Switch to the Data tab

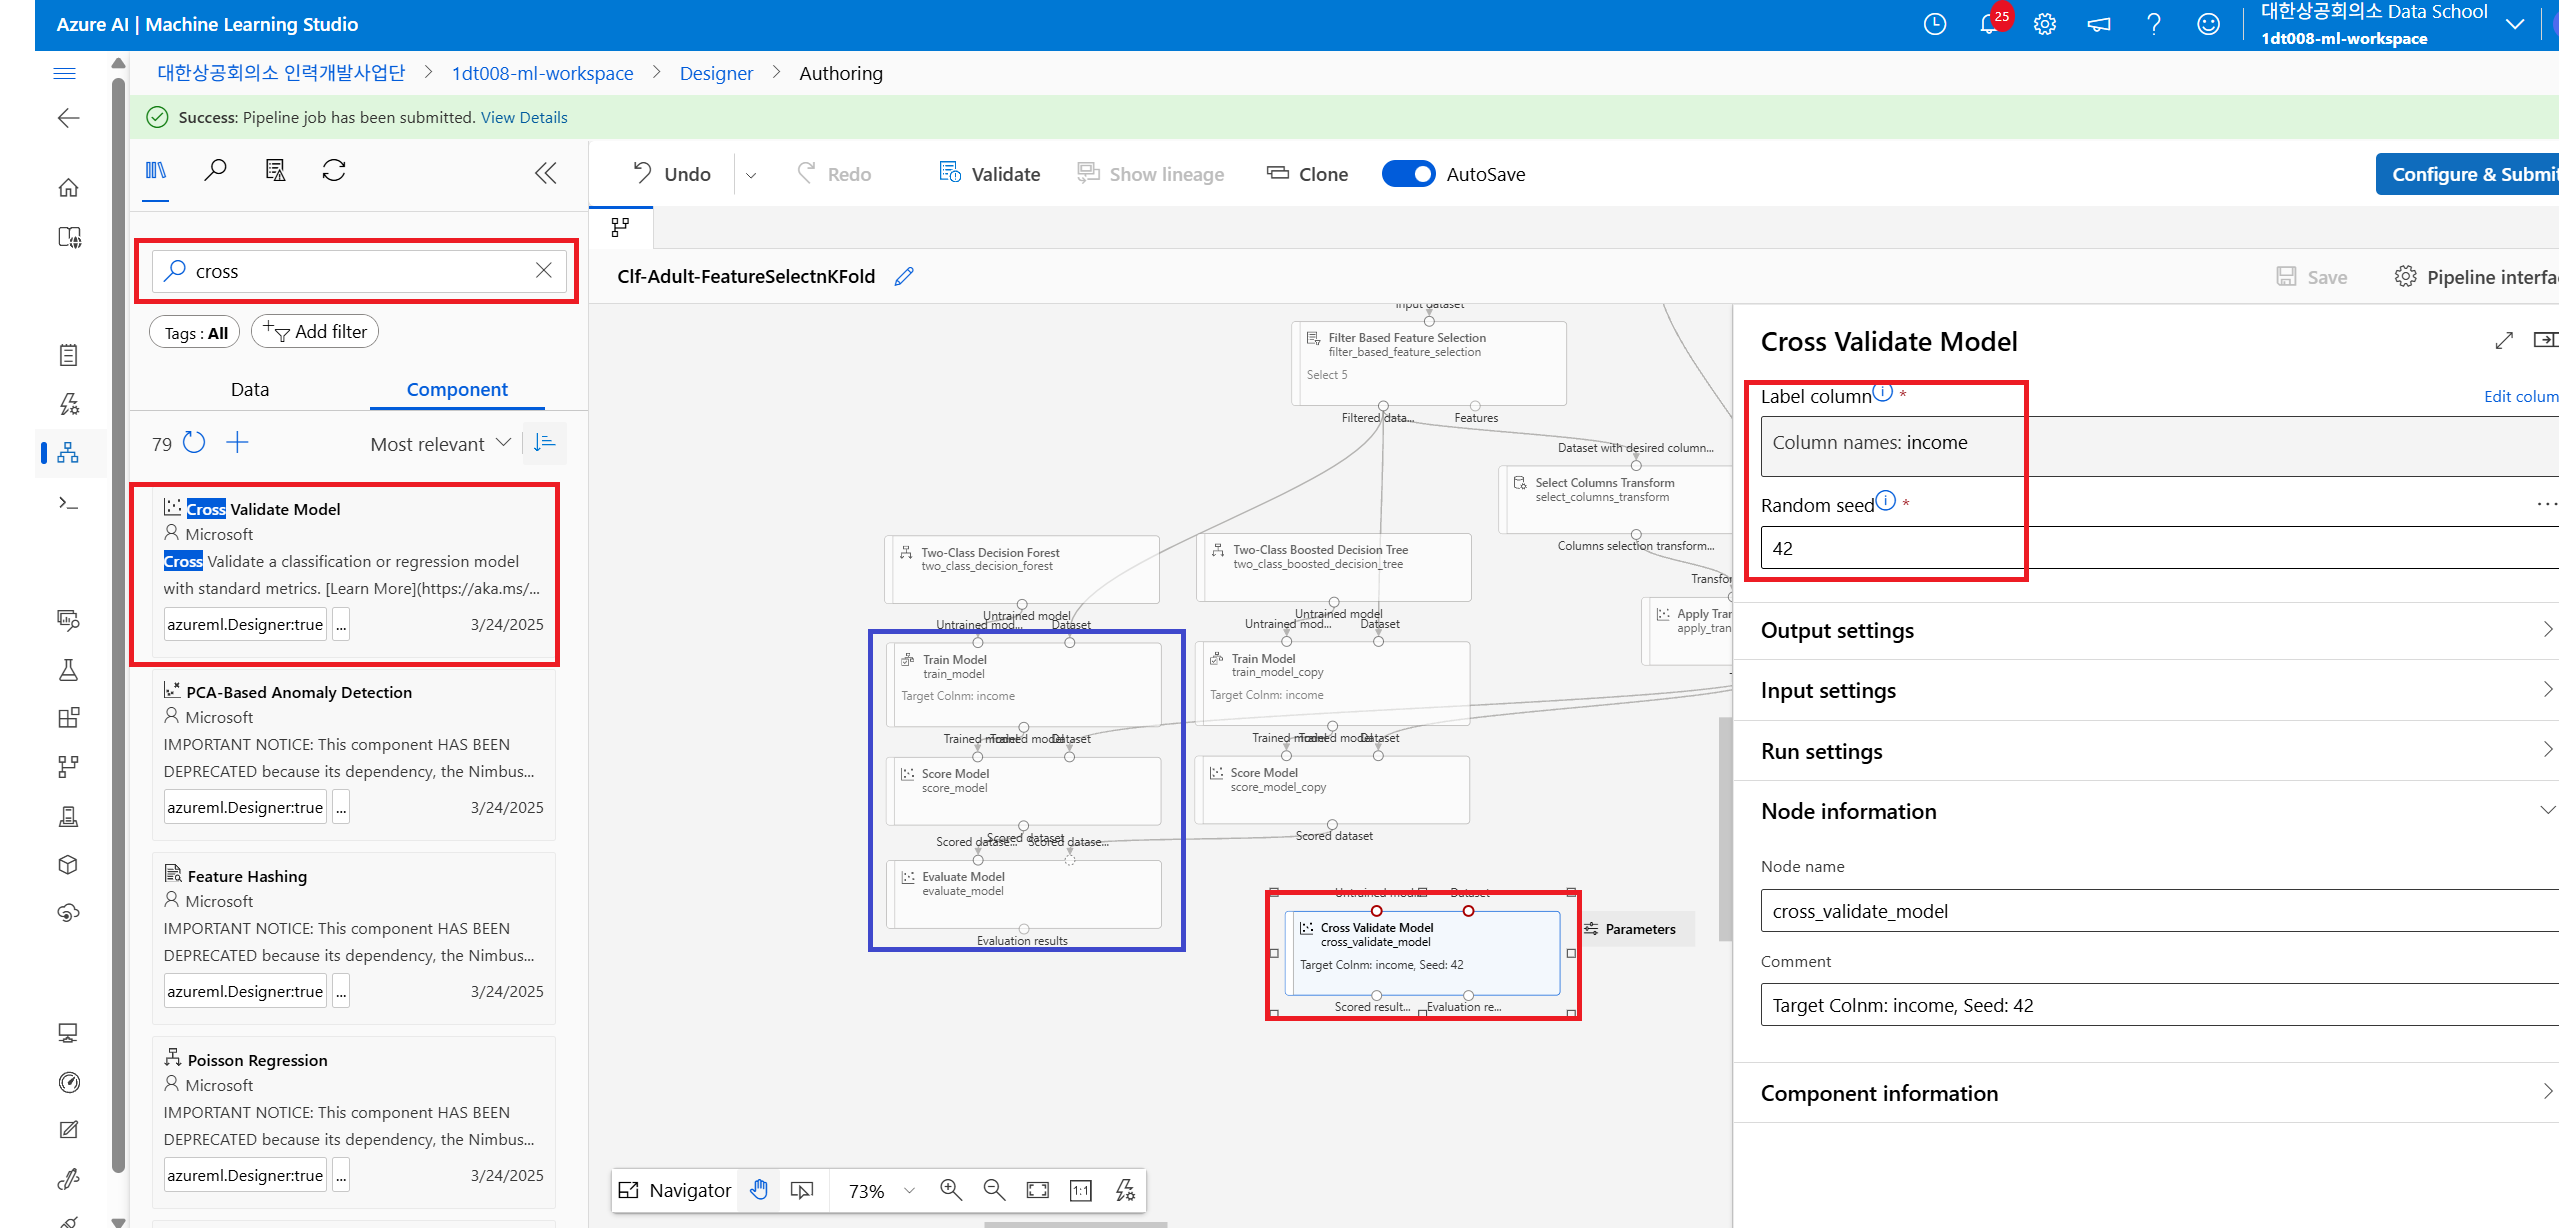[x=250, y=390]
